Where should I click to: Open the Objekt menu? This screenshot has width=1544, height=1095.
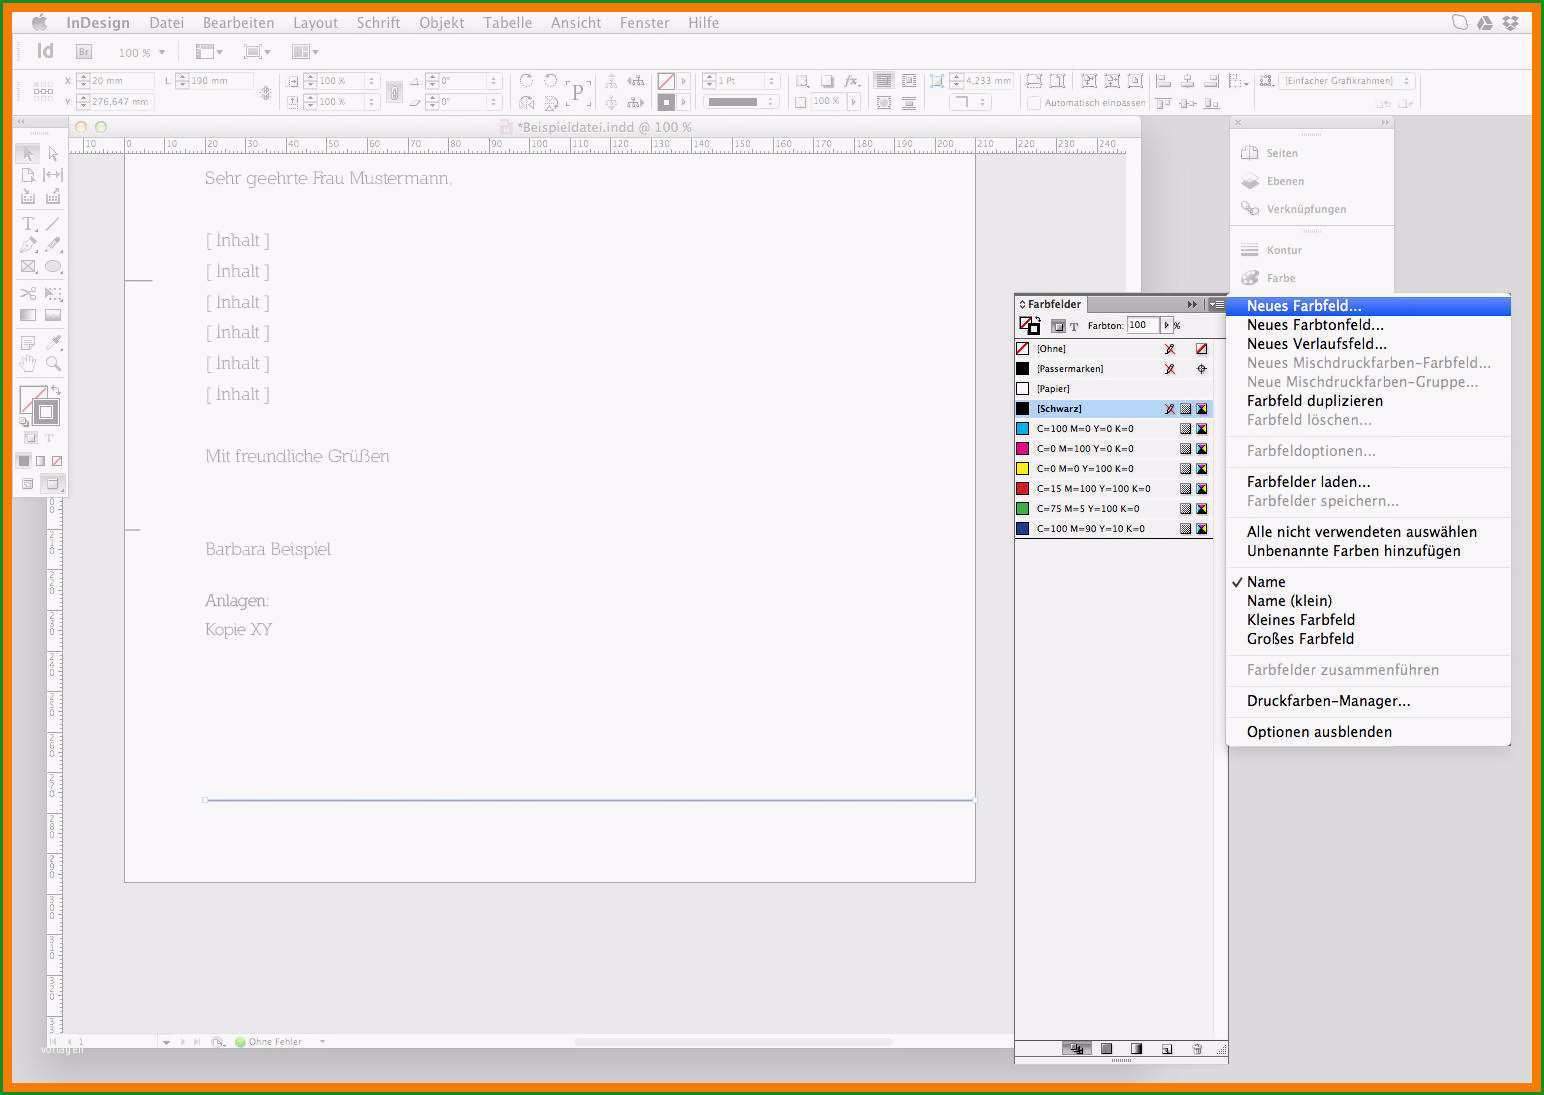point(441,22)
